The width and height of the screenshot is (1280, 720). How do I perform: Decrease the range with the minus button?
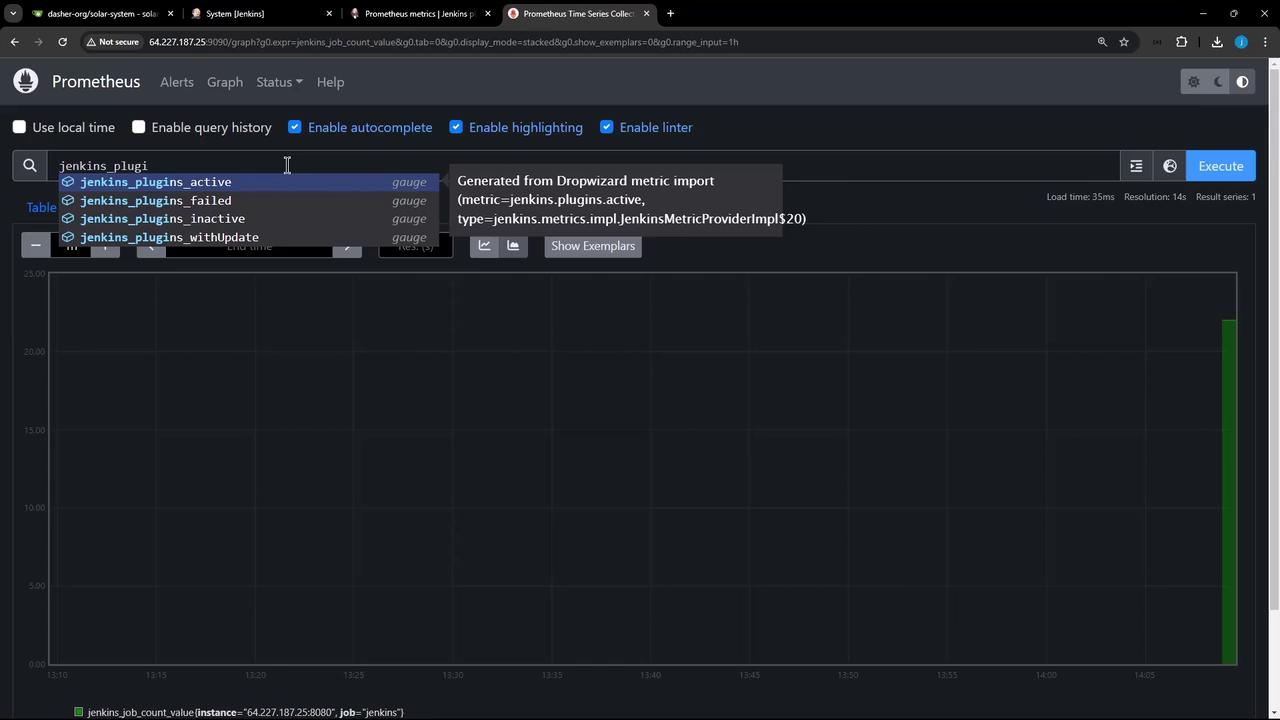click(x=36, y=245)
